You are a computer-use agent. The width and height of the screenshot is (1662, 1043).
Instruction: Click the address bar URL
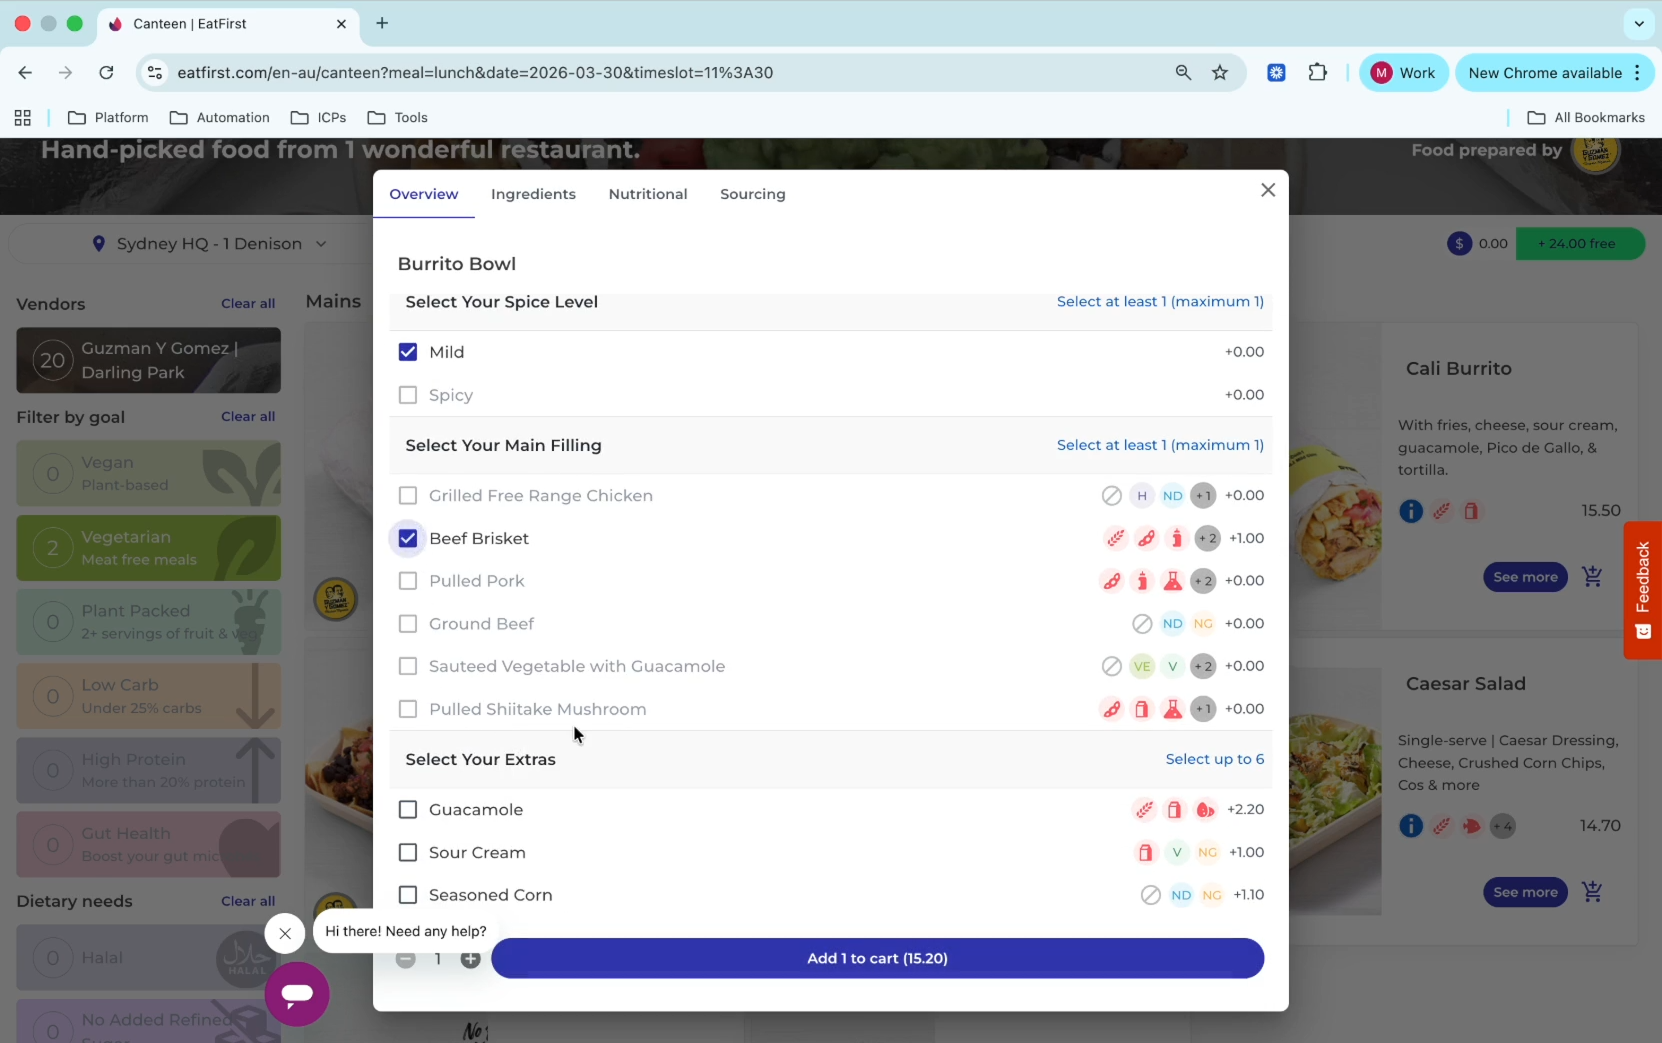(475, 72)
